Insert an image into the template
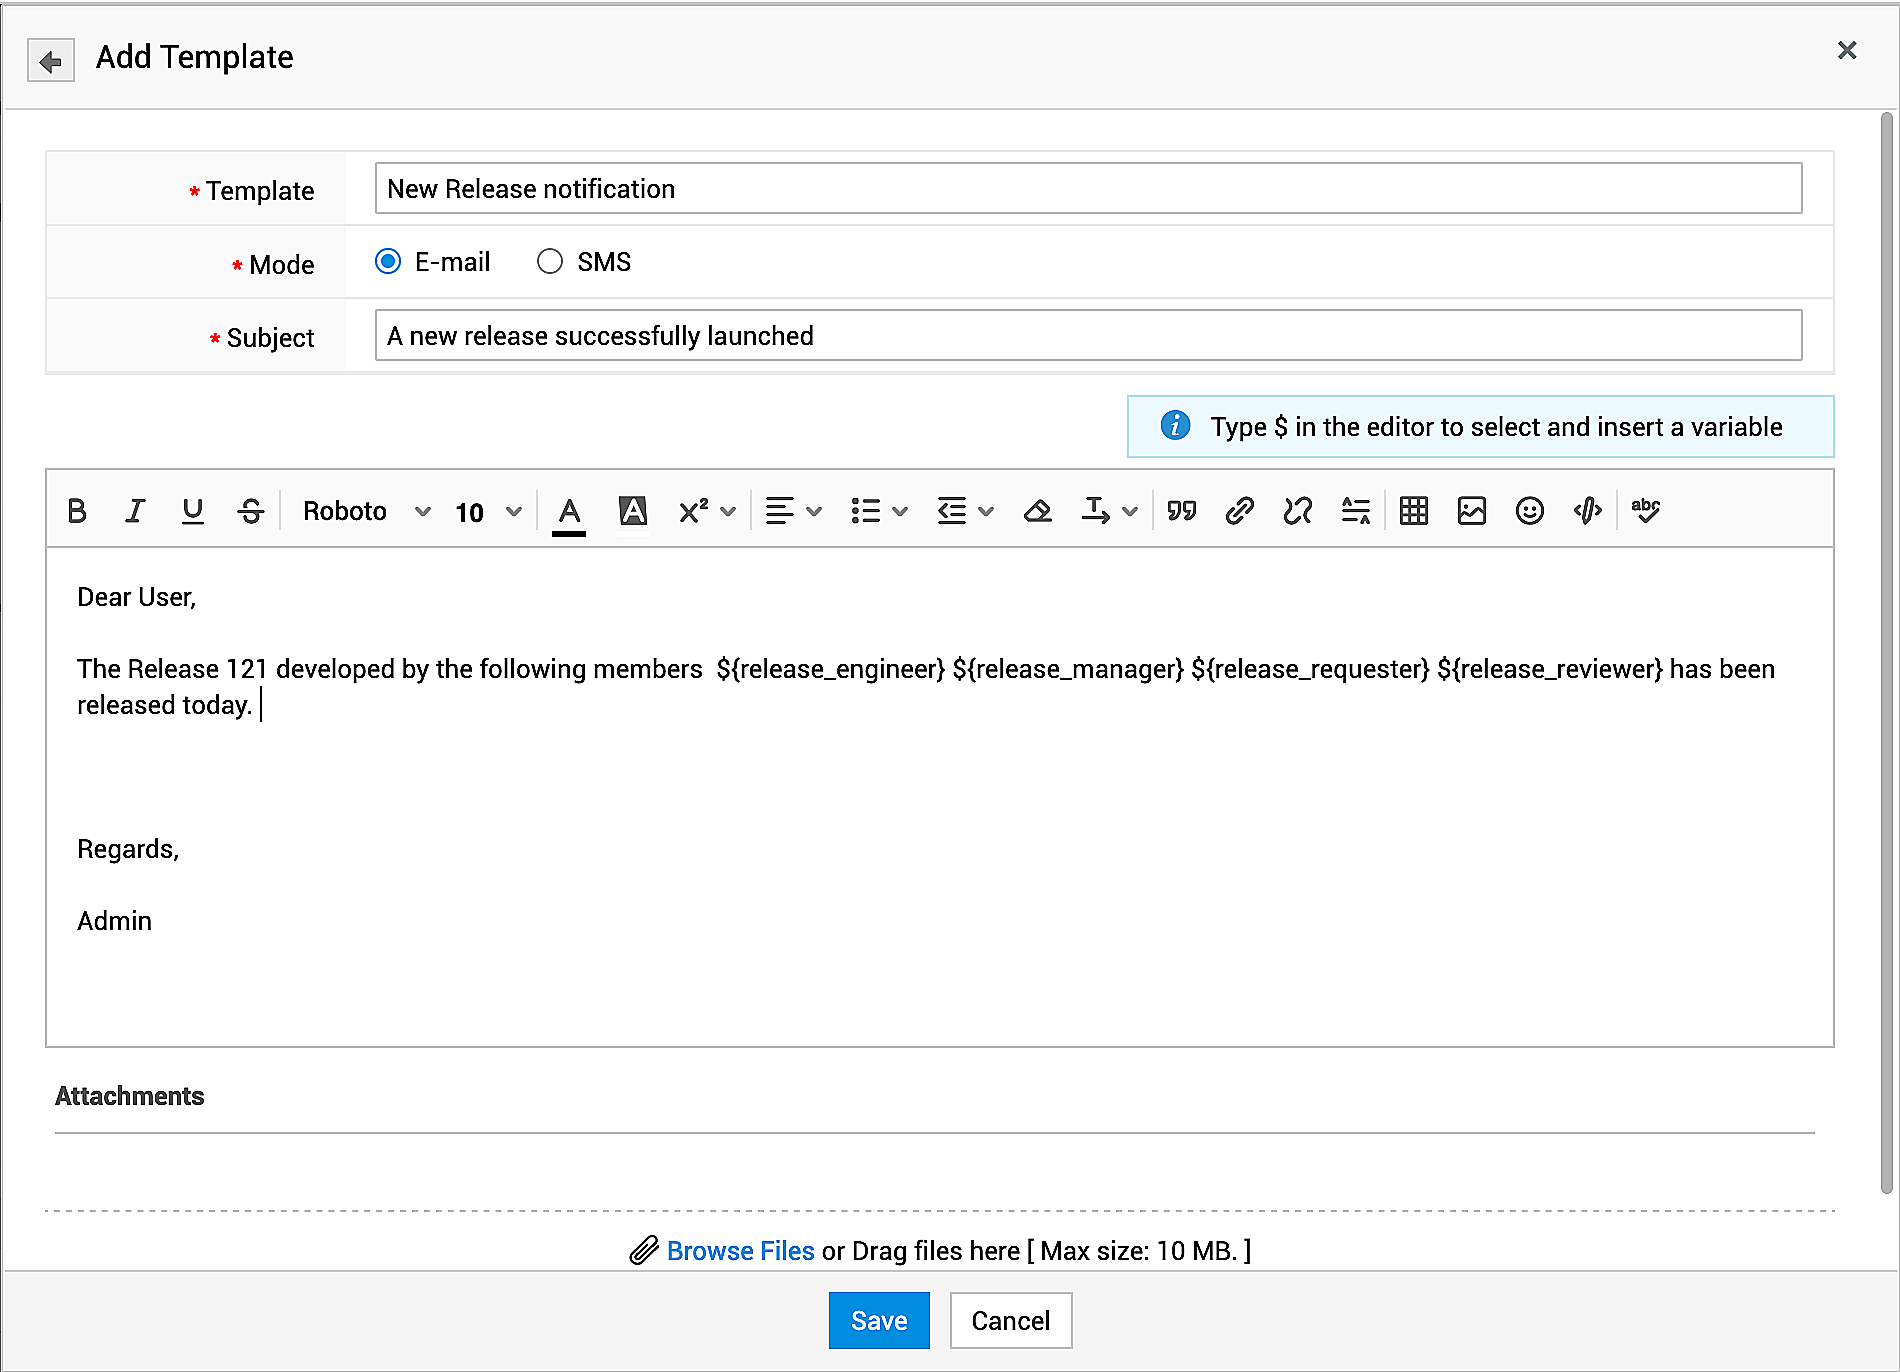1900x1372 pixels. coord(1471,511)
